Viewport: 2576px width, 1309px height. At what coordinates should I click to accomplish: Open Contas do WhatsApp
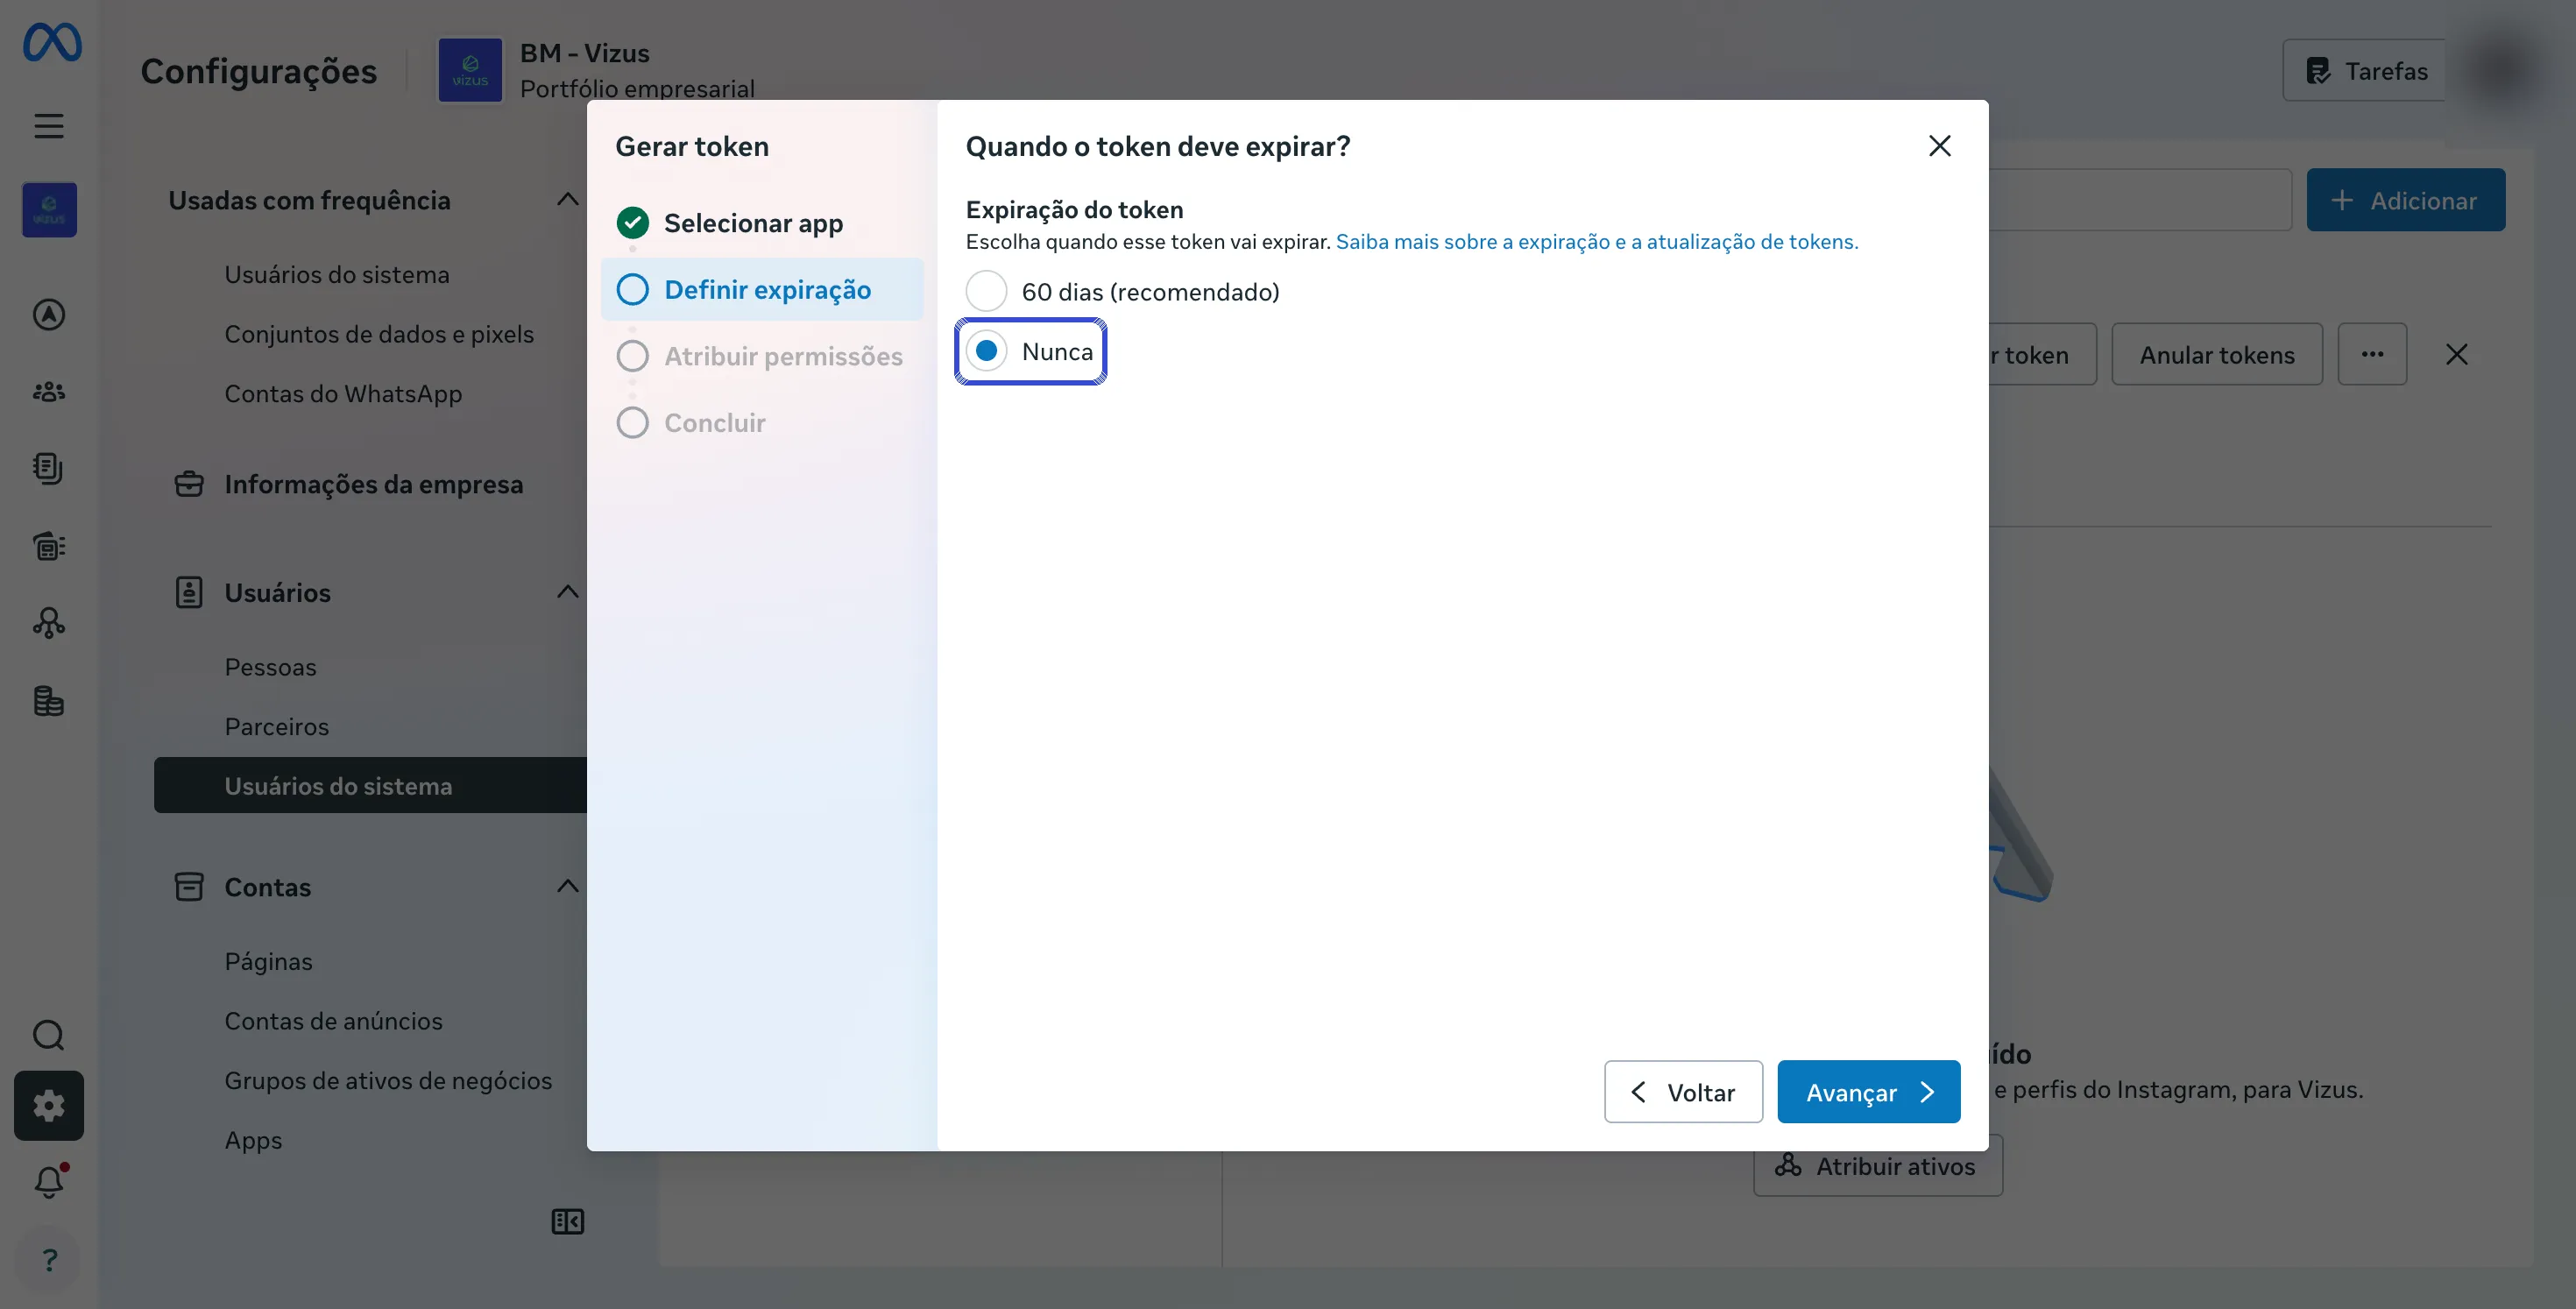click(343, 394)
